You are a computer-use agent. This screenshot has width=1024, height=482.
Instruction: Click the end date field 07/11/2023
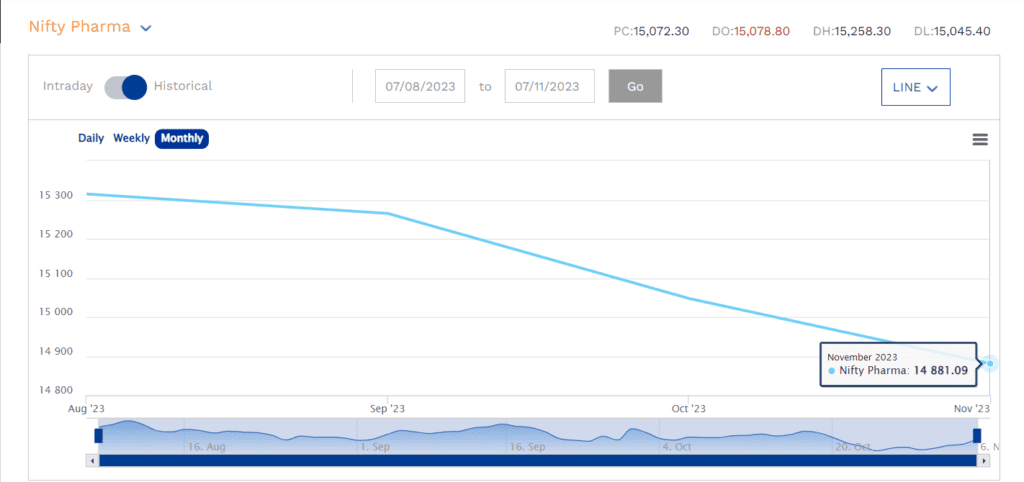549,86
